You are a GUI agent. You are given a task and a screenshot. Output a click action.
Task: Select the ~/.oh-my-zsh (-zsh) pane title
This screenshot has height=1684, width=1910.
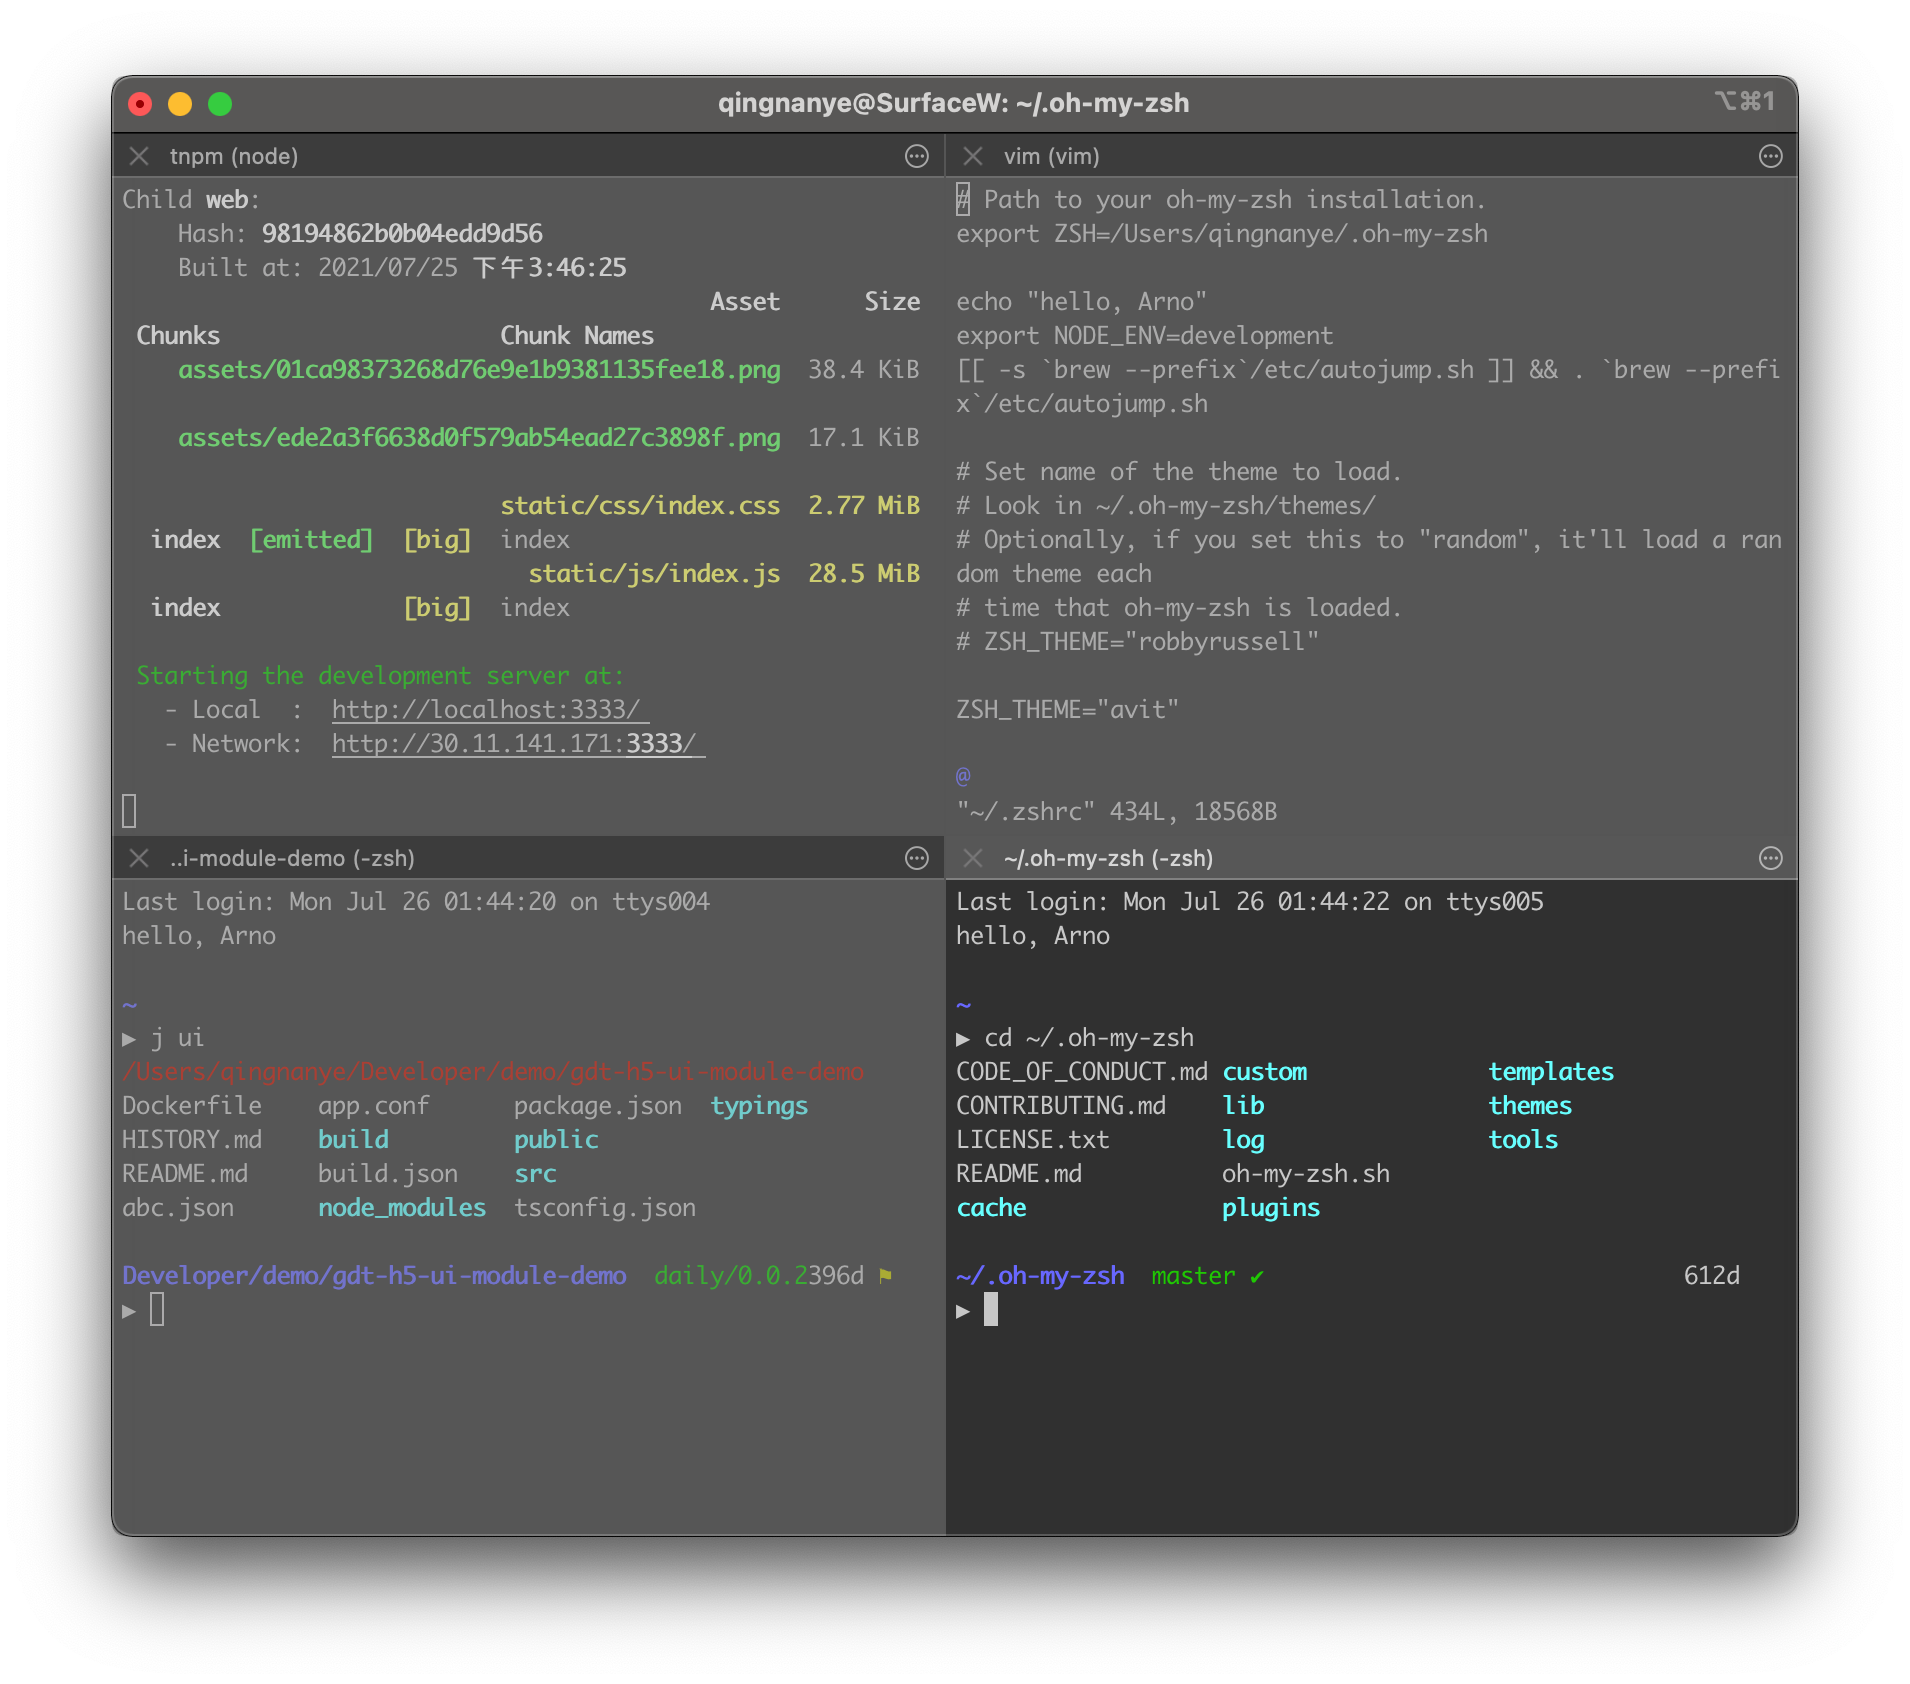1109,858
